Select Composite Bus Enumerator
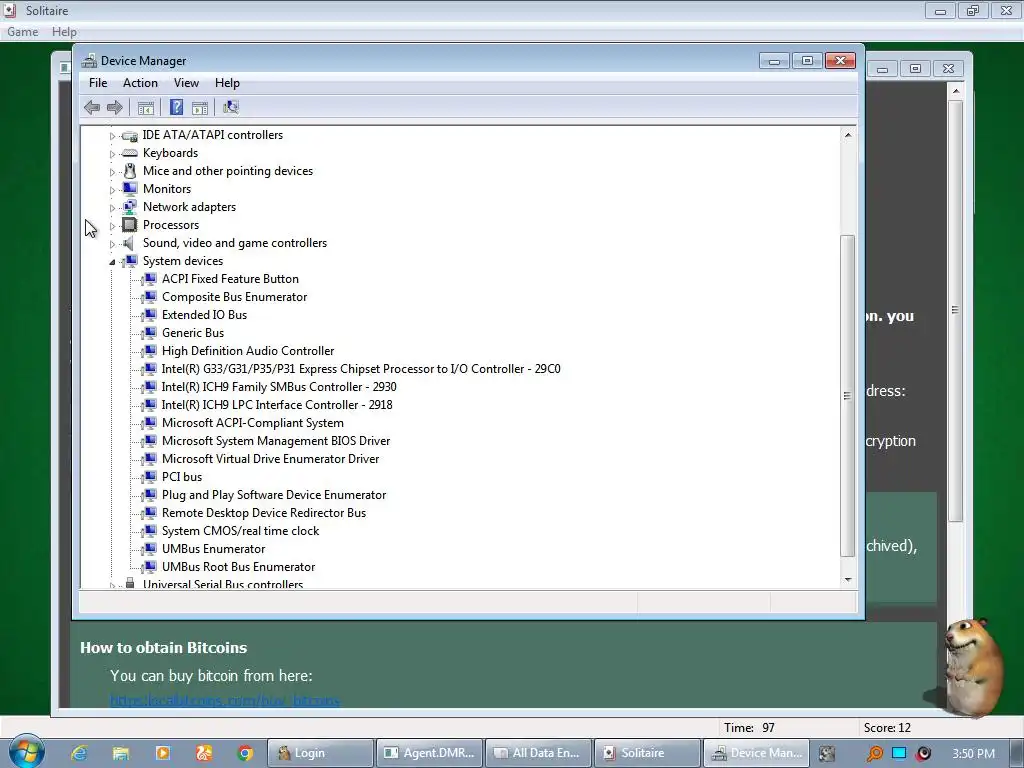Image resolution: width=1024 pixels, height=768 pixels. 234,296
